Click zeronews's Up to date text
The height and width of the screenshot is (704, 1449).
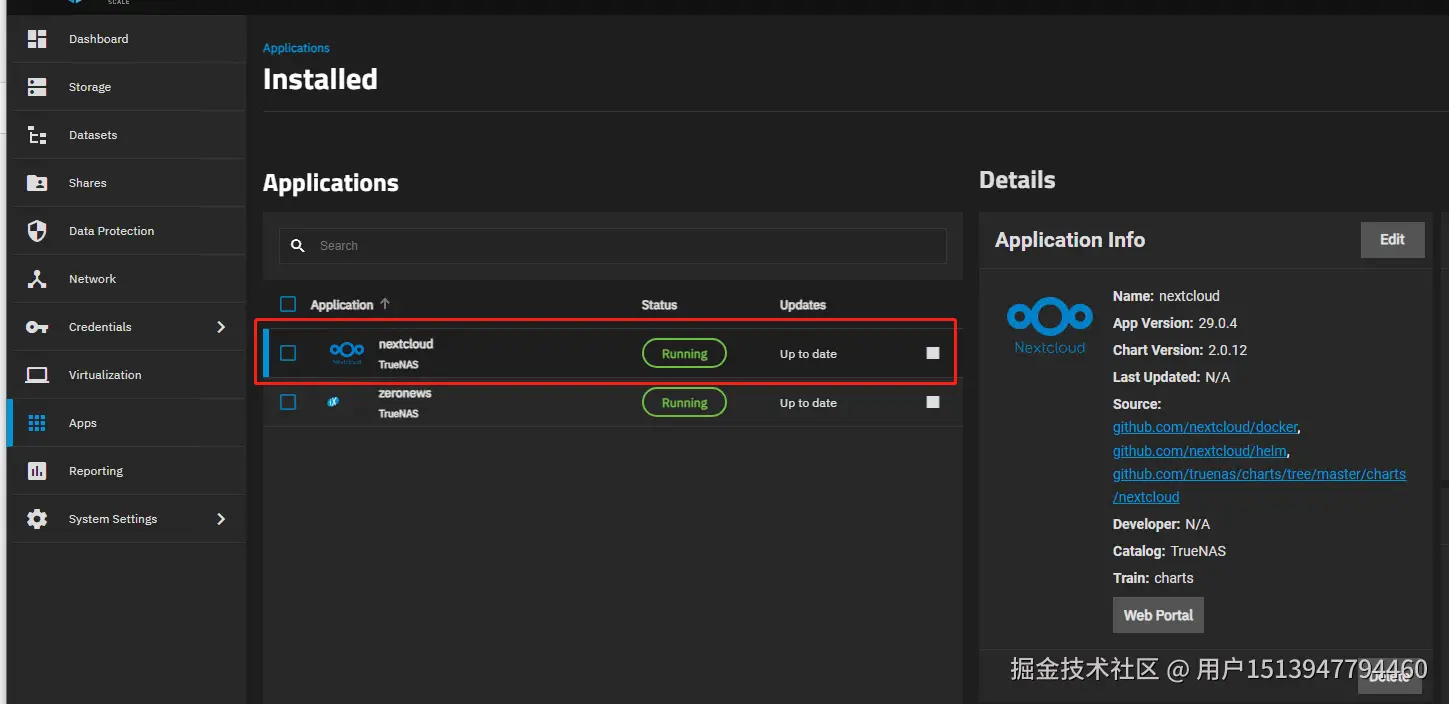pos(808,403)
